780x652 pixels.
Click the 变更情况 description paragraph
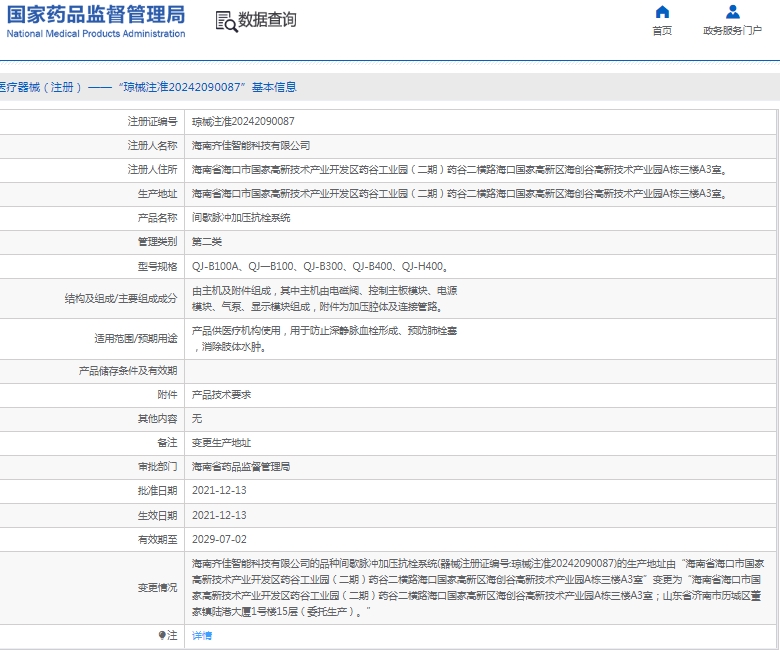[478, 588]
